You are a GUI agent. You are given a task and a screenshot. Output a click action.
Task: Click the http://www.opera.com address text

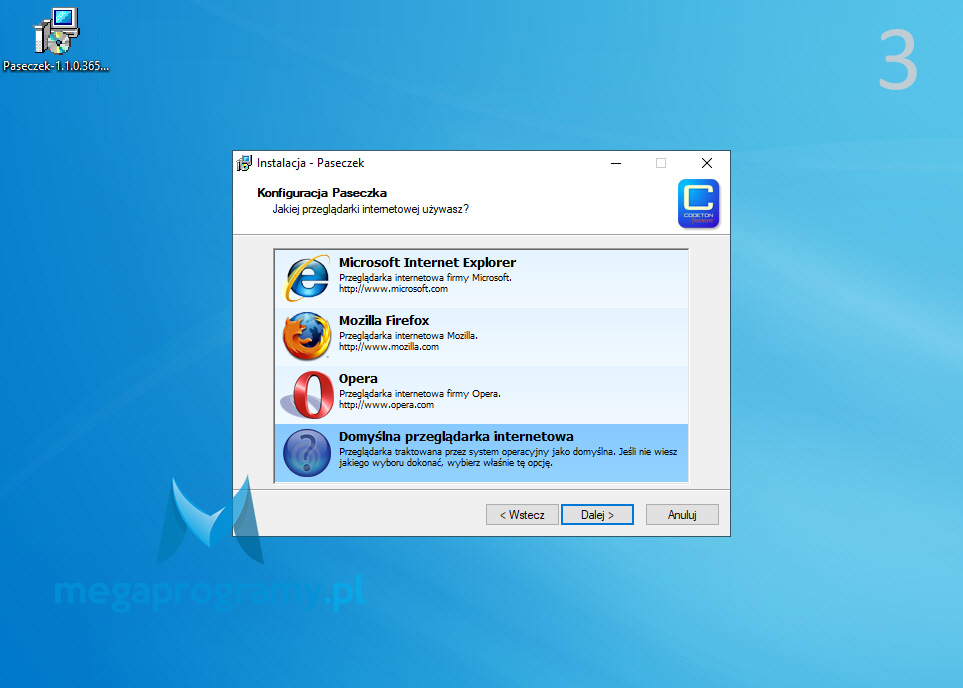click(x=386, y=405)
